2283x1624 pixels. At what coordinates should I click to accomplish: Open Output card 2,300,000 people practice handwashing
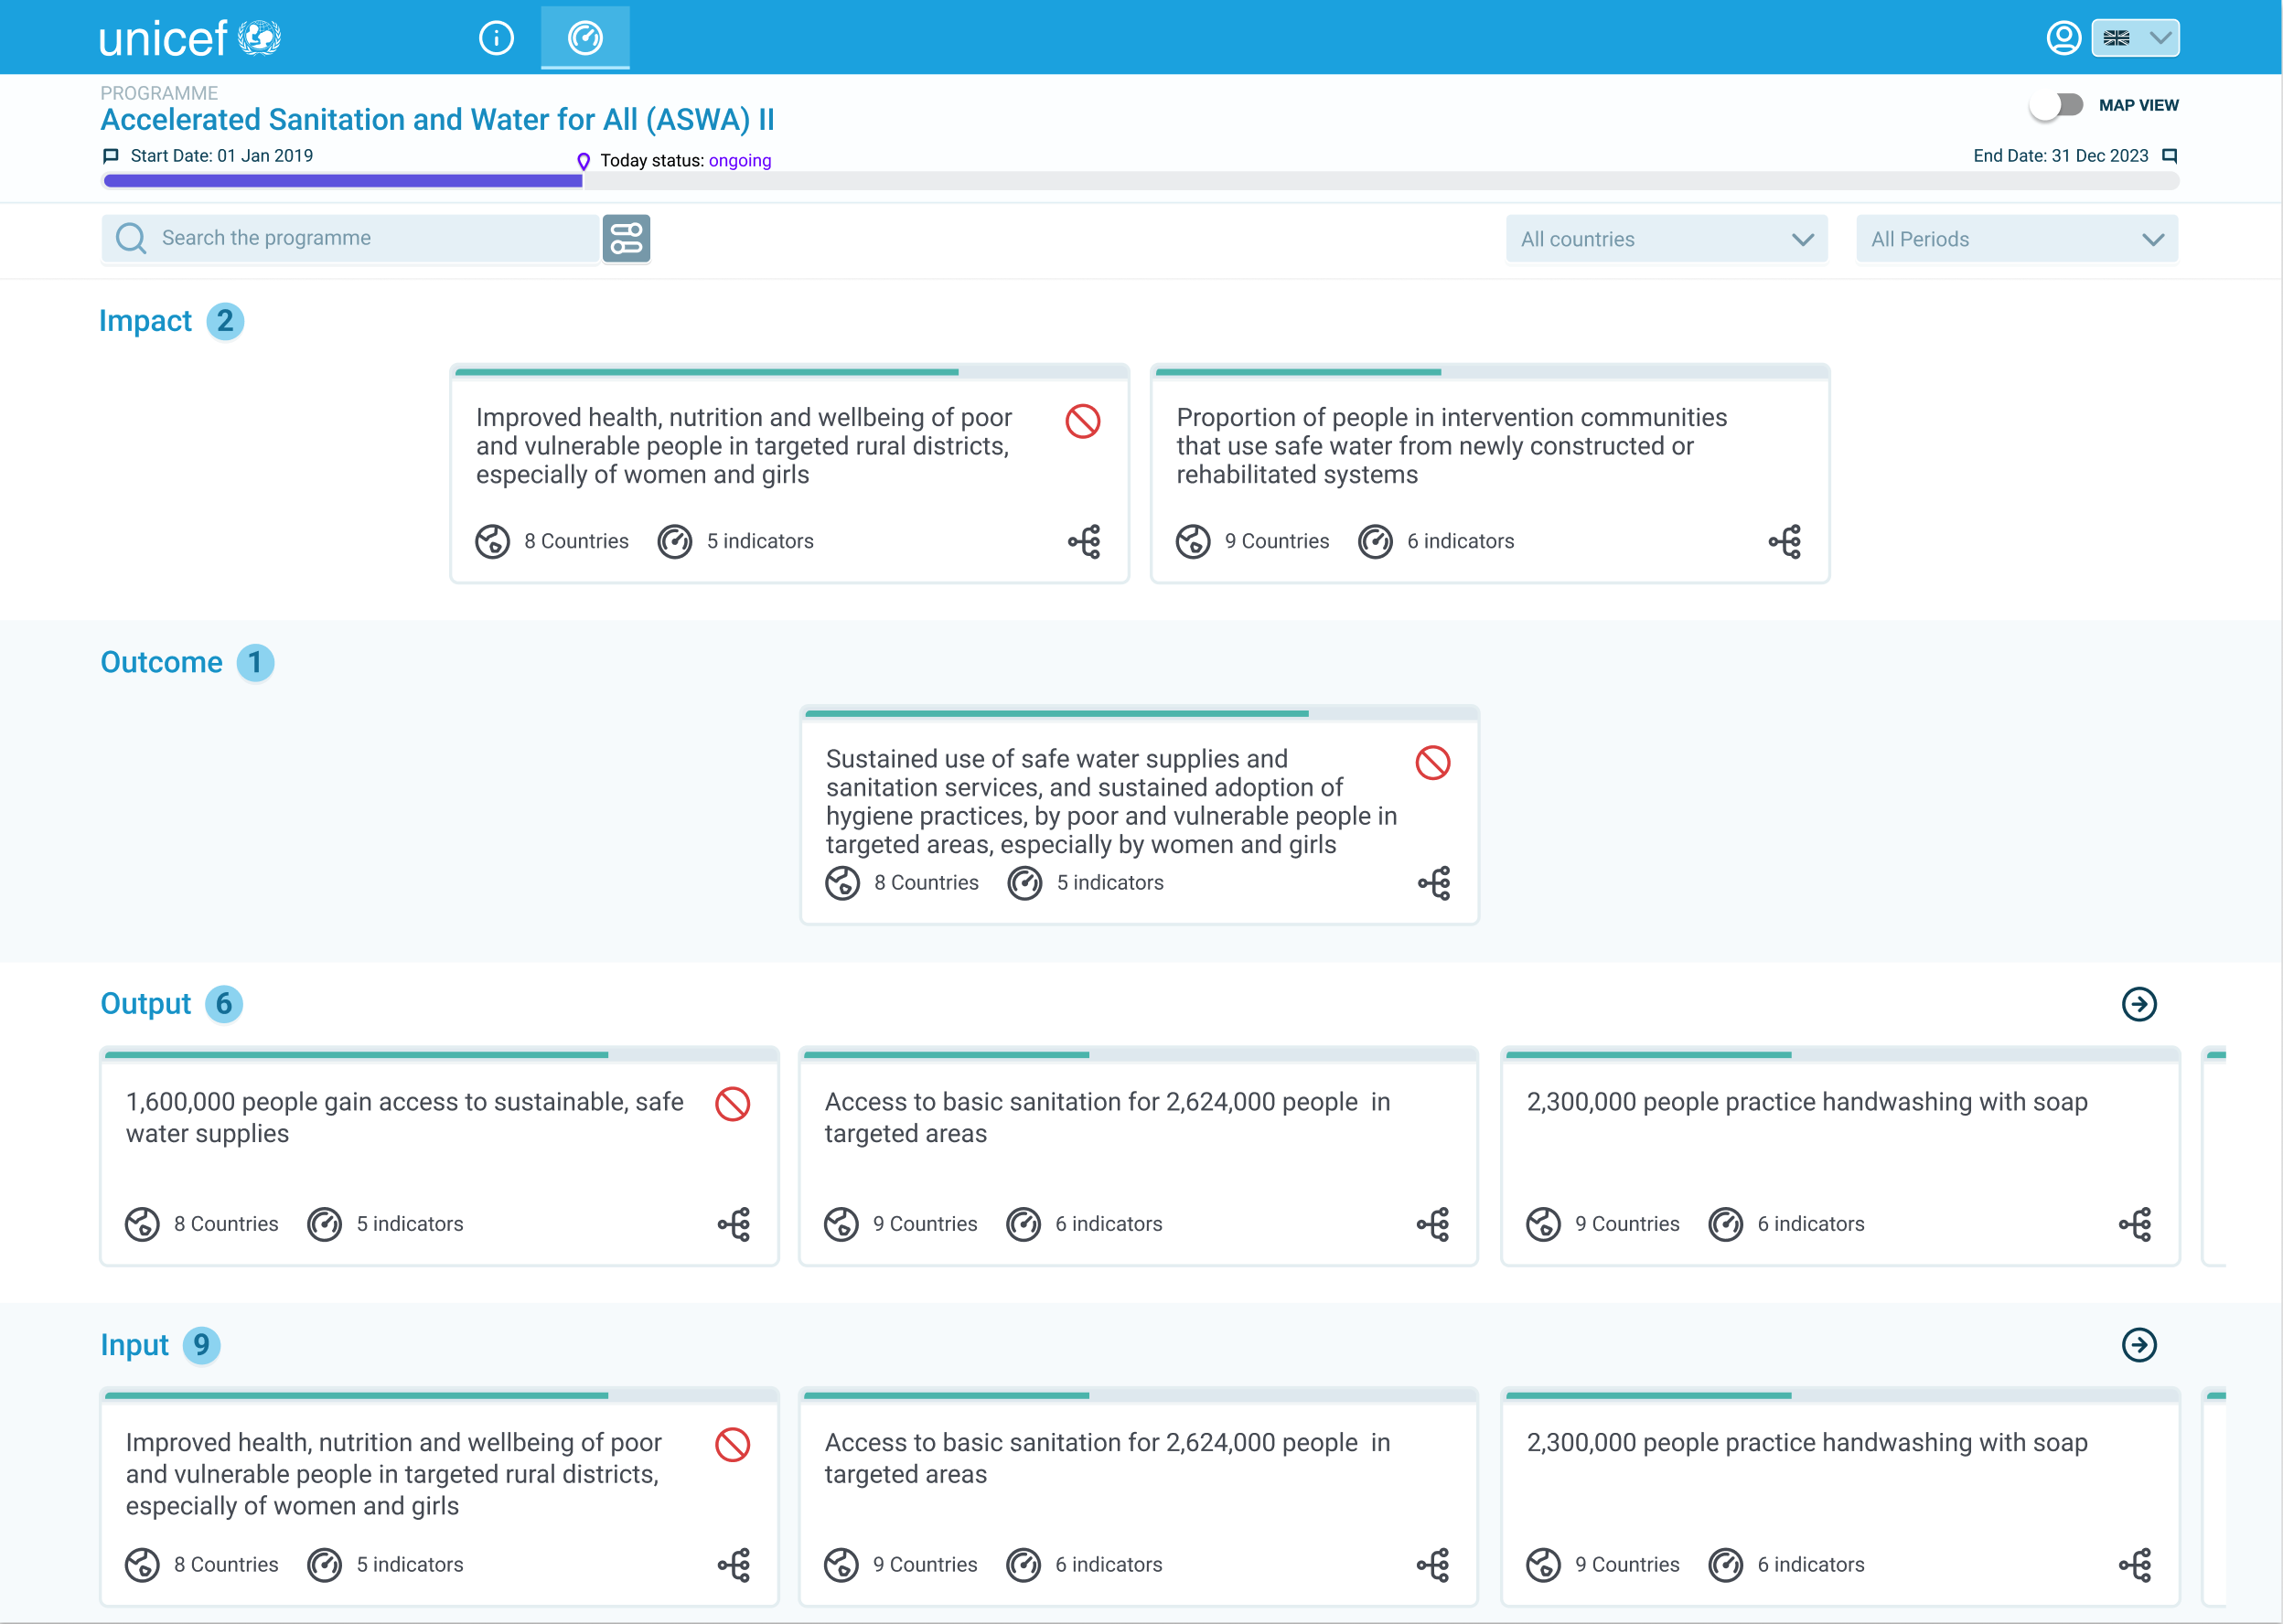(1840, 1157)
